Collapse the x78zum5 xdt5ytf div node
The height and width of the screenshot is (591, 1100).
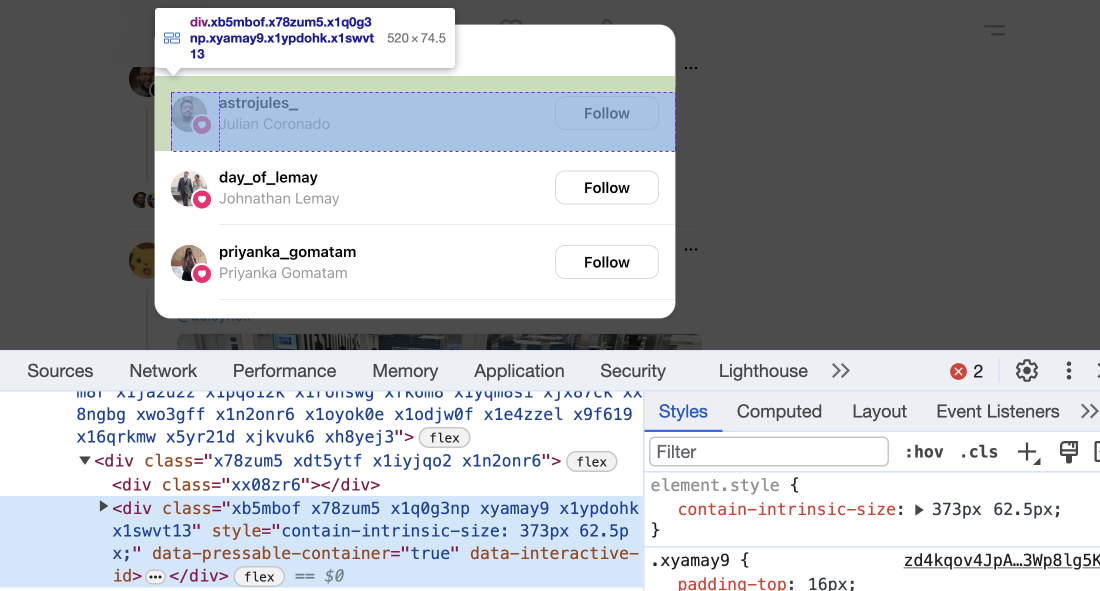tap(85, 461)
